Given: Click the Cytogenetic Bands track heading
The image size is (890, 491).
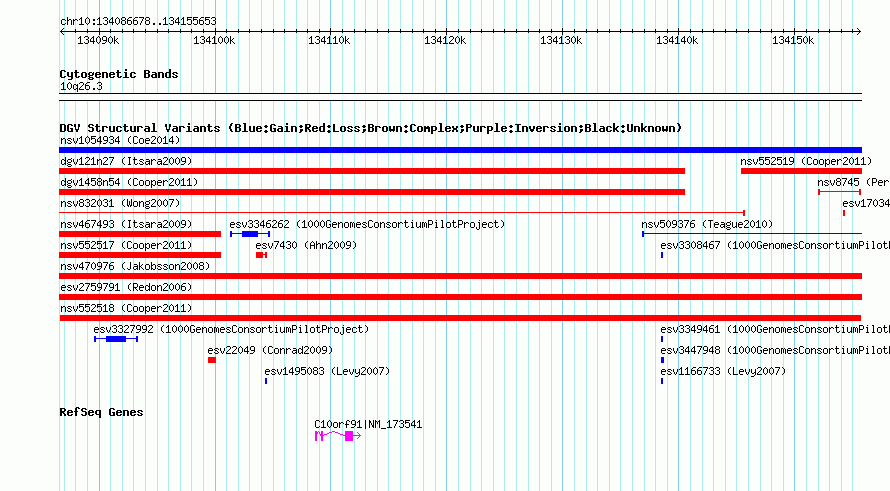Looking at the screenshot, I should (119, 74).
